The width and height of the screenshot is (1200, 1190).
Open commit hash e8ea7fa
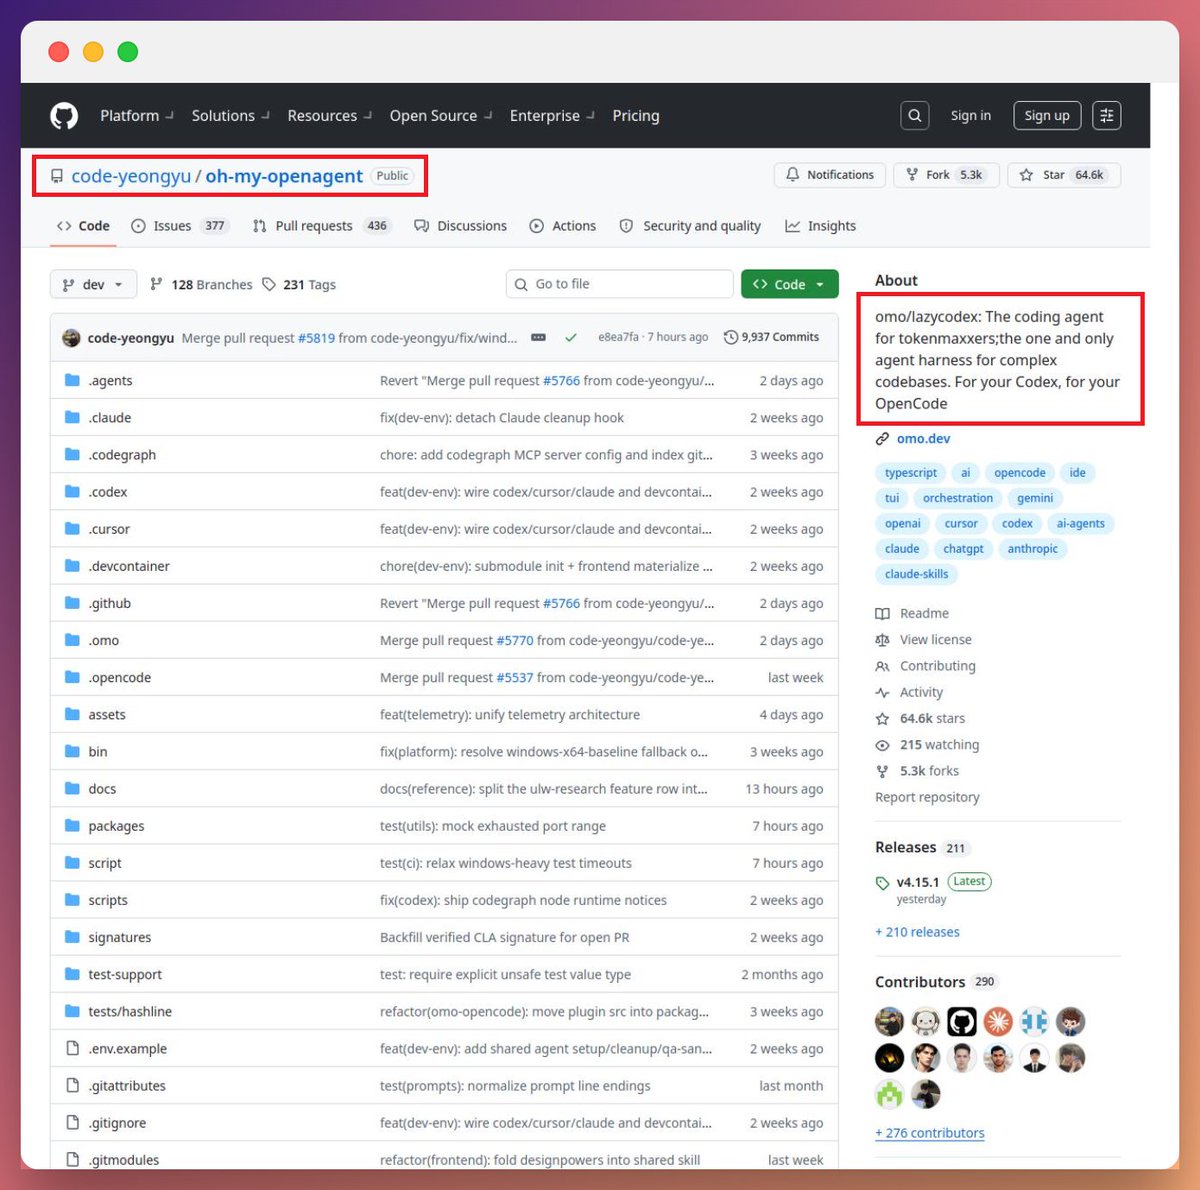pyautogui.click(x=618, y=337)
